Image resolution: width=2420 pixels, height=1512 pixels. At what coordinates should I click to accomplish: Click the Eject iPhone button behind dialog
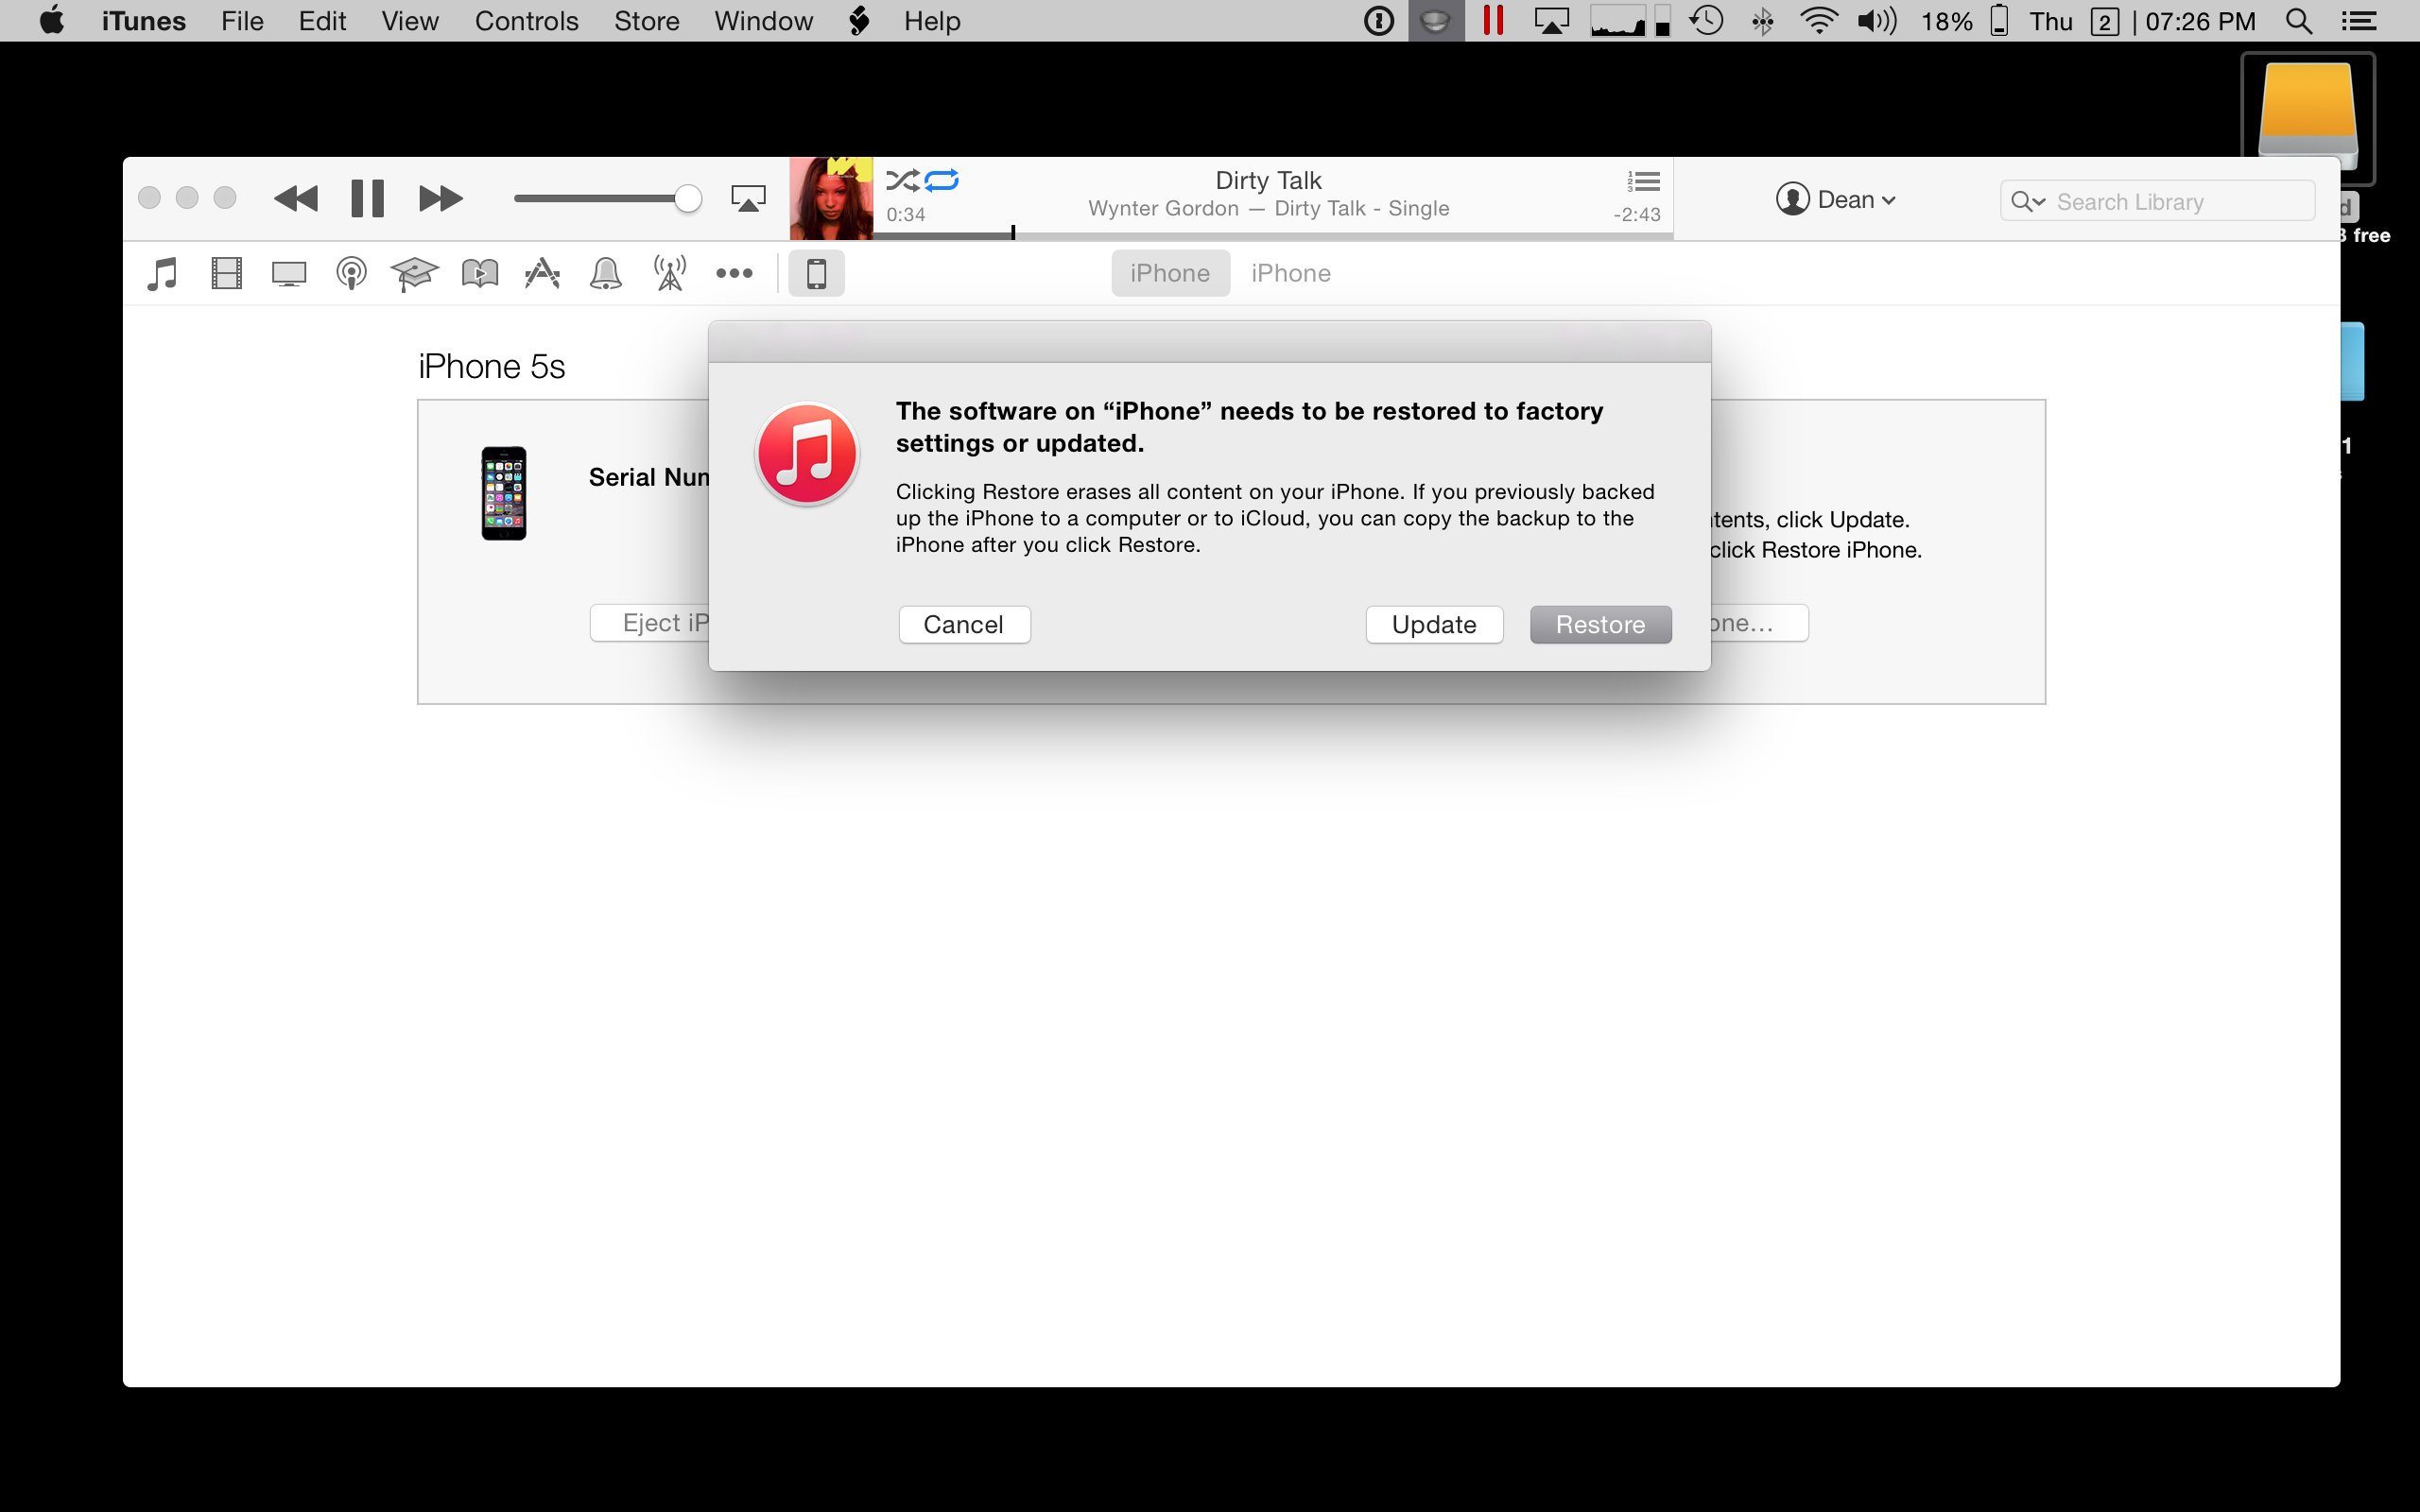point(650,623)
